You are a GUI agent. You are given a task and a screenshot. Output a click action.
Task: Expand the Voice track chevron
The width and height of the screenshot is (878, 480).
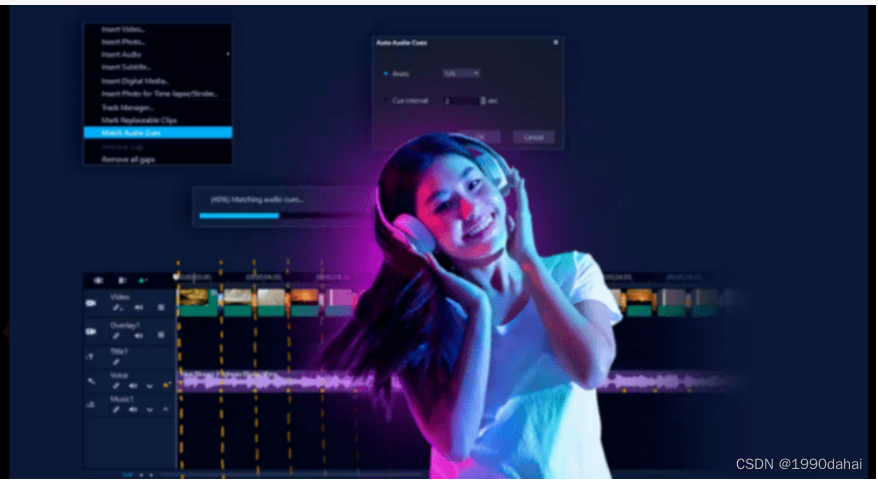150,386
